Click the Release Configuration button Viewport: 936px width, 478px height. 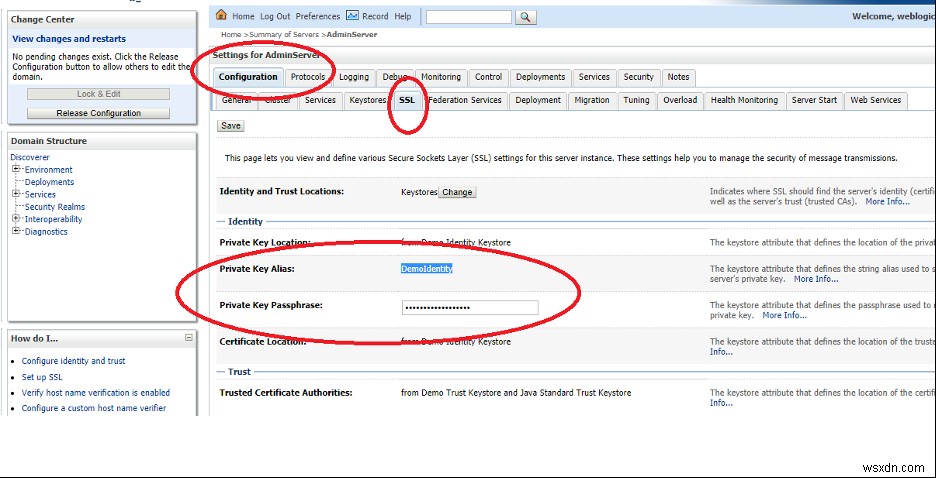click(x=98, y=113)
